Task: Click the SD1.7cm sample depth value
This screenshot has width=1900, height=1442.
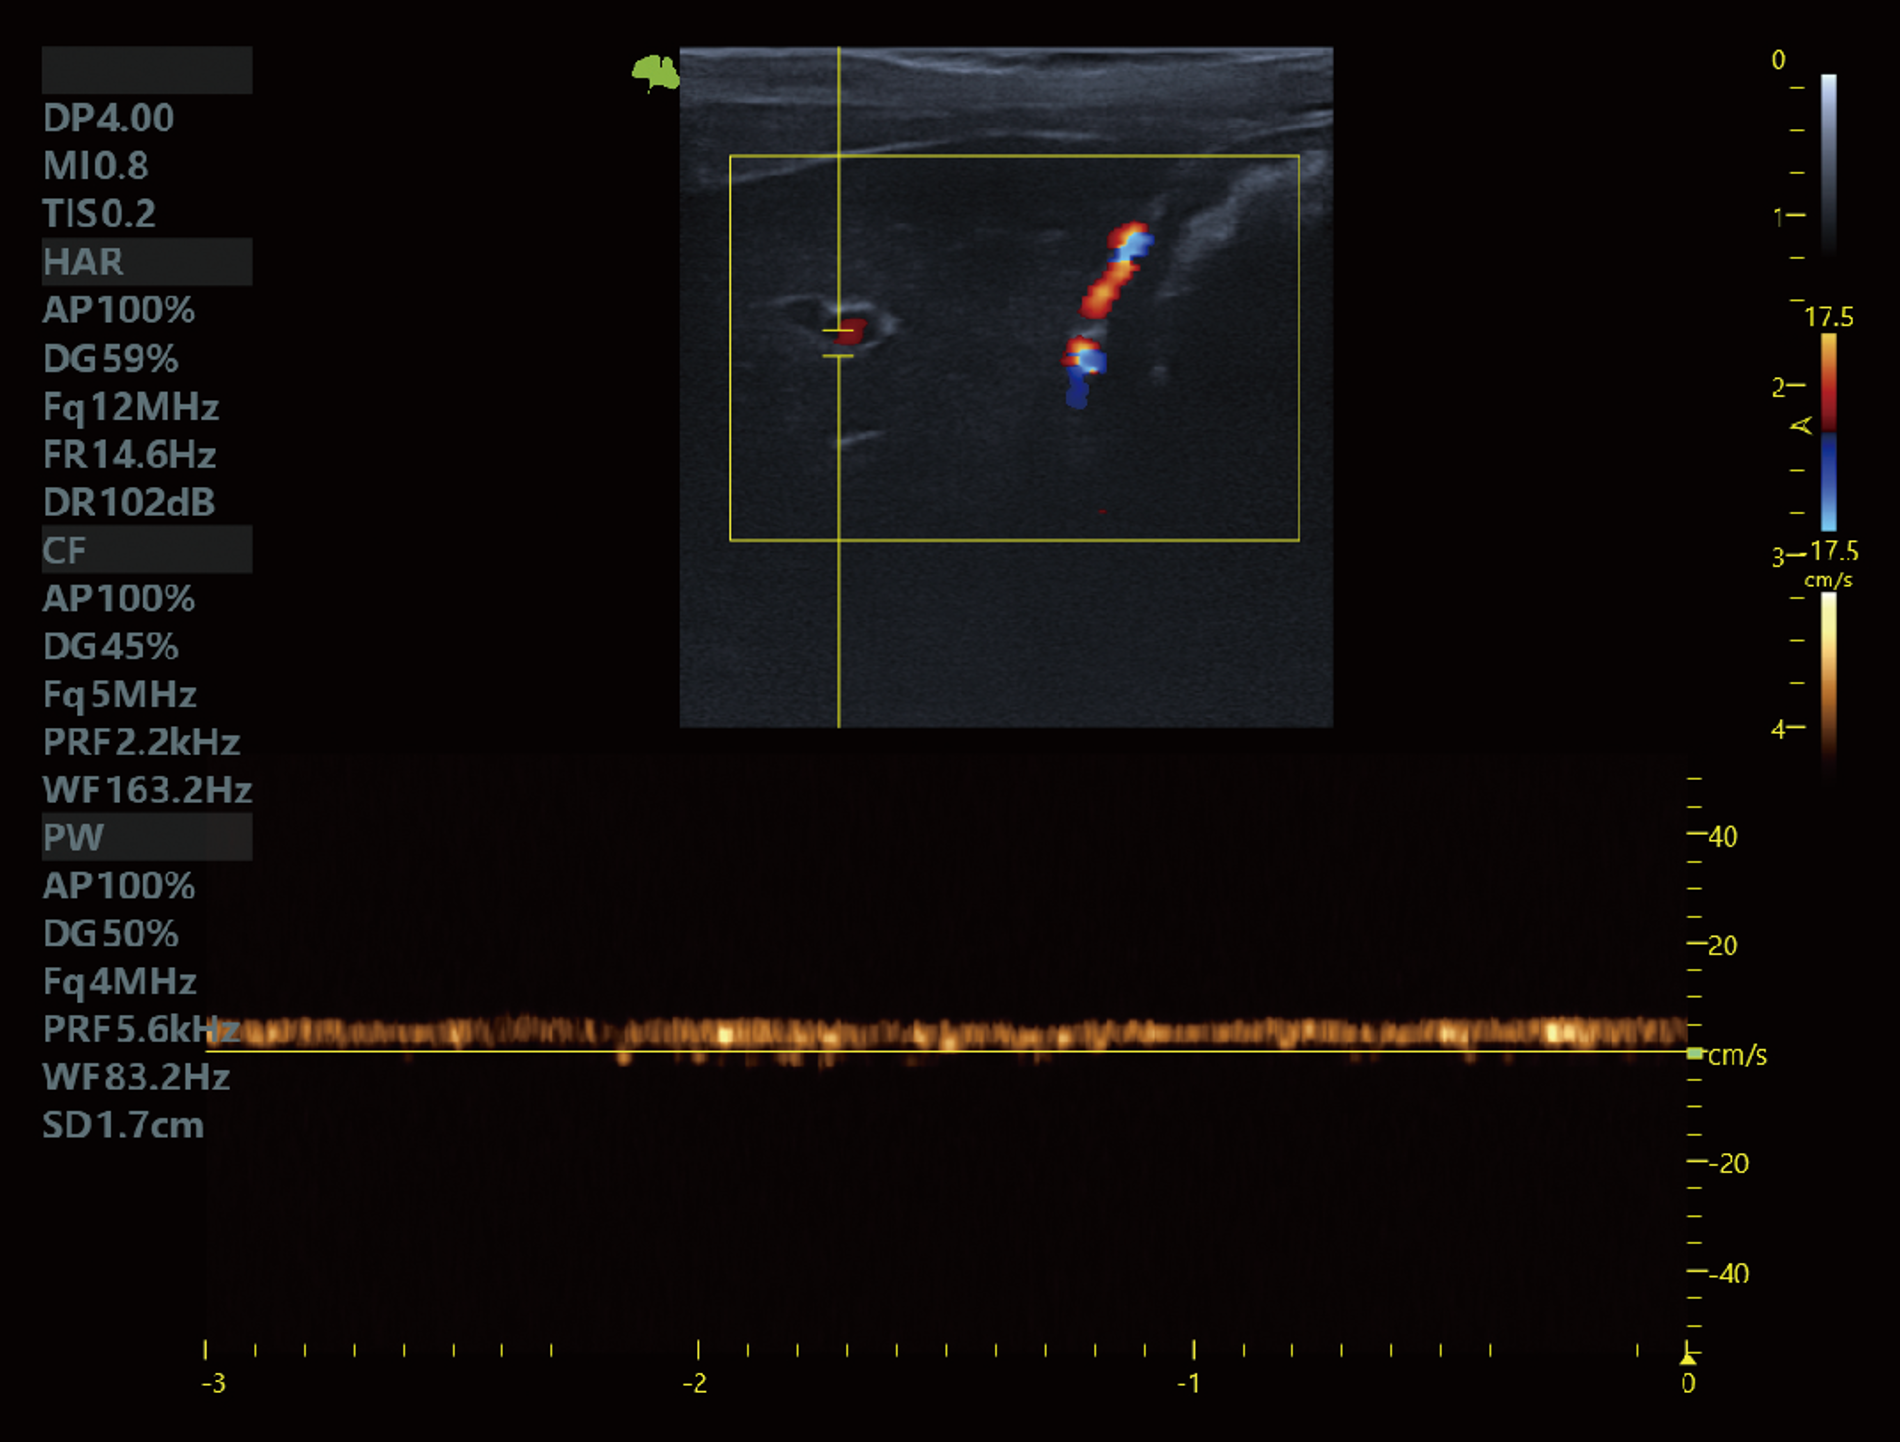Action: (x=123, y=1125)
